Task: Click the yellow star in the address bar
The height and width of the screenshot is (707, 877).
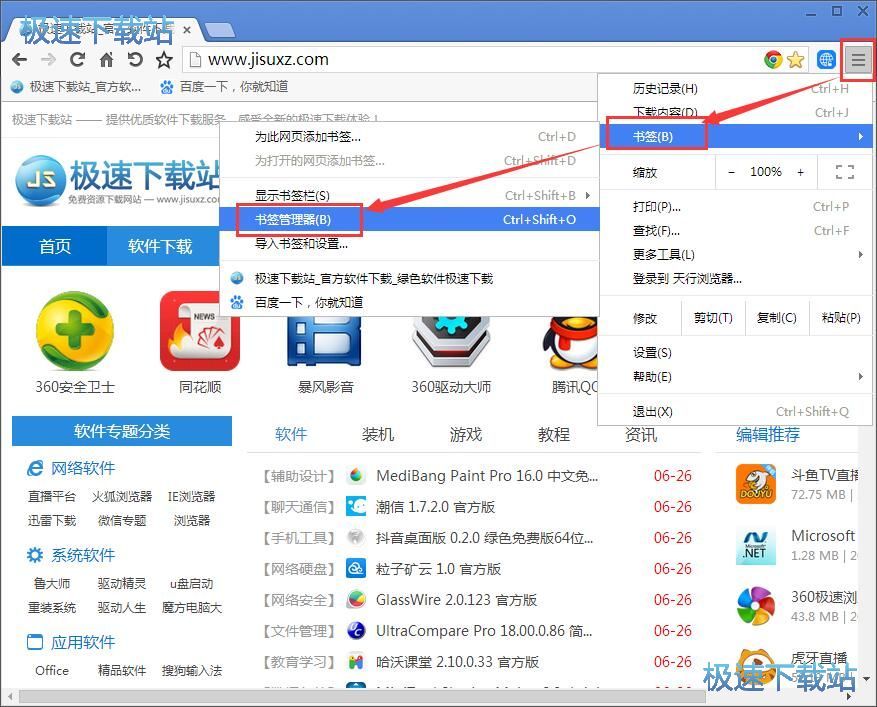Action: (x=795, y=59)
